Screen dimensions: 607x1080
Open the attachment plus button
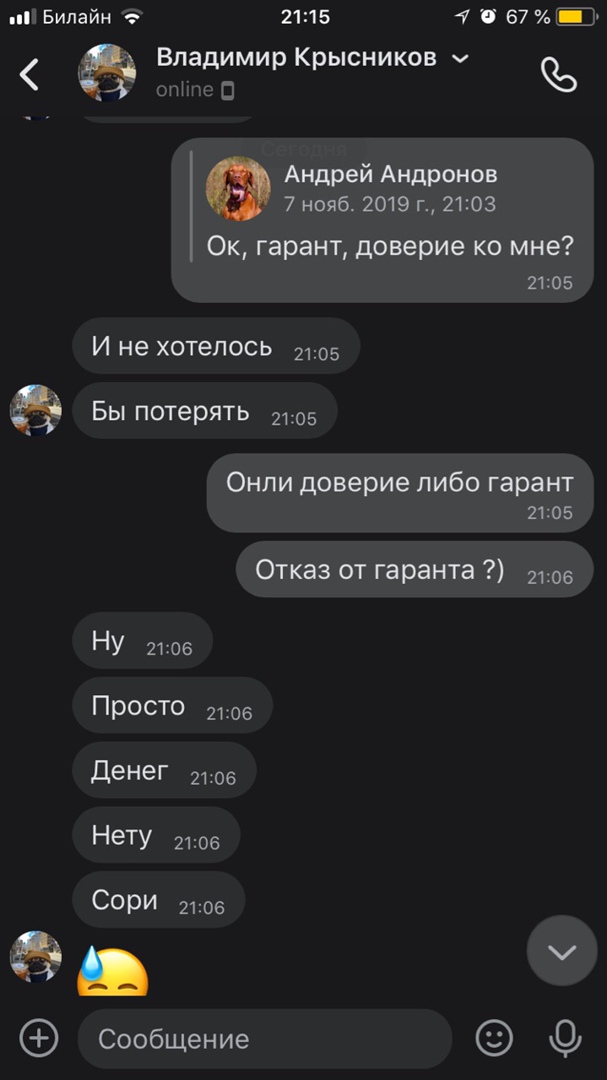click(x=39, y=1037)
